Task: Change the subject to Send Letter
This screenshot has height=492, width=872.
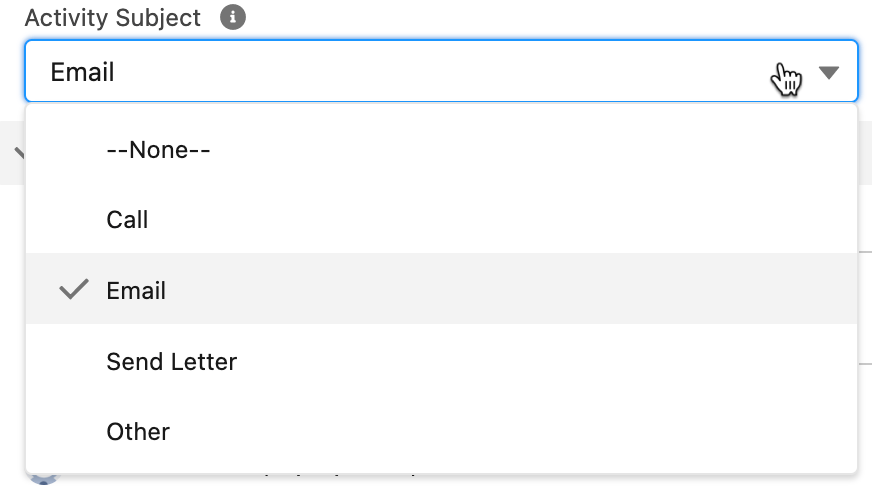Action: pos(171,361)
